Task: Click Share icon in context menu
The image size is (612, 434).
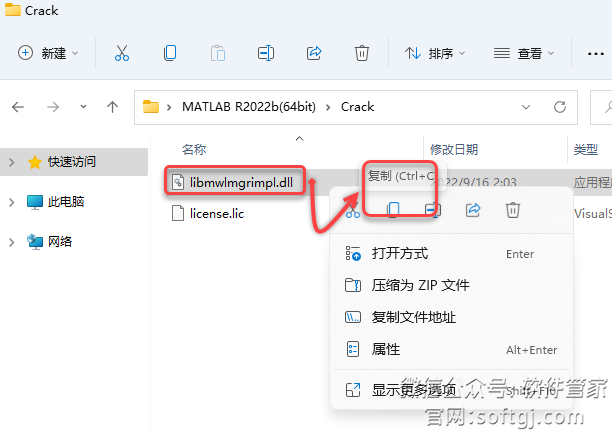Action: (473, 210)
